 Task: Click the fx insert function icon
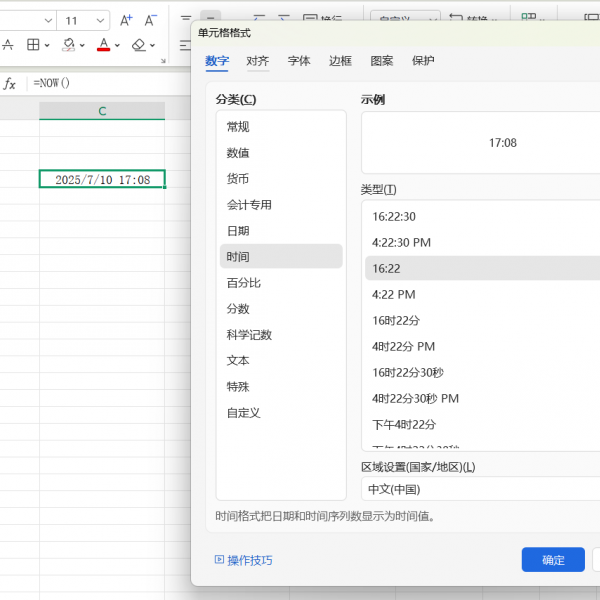pos(10,84)
